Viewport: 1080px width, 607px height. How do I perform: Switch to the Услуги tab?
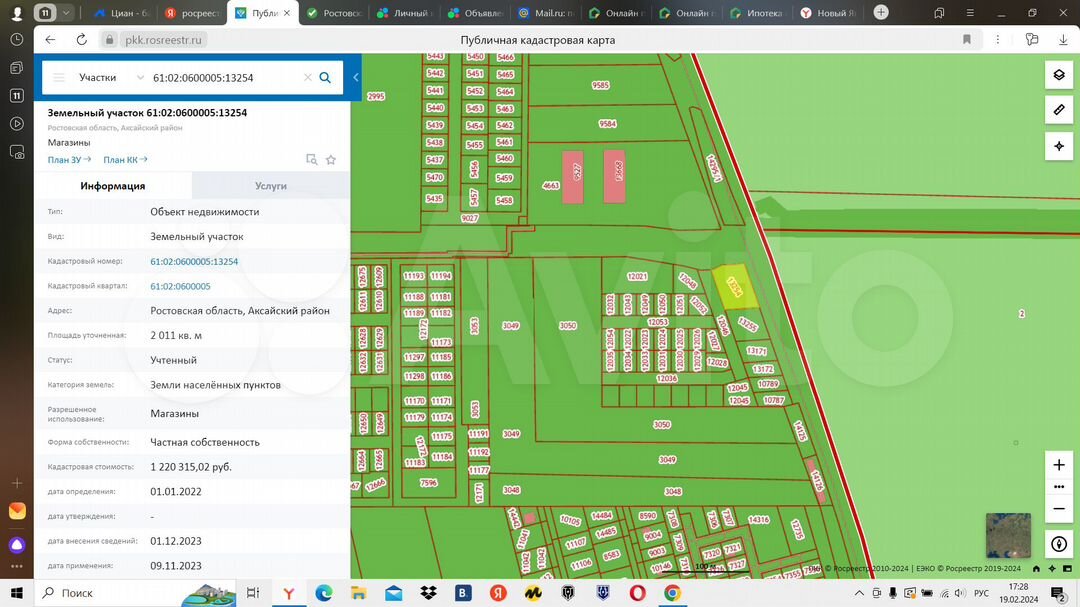click(x=270, y=186)
